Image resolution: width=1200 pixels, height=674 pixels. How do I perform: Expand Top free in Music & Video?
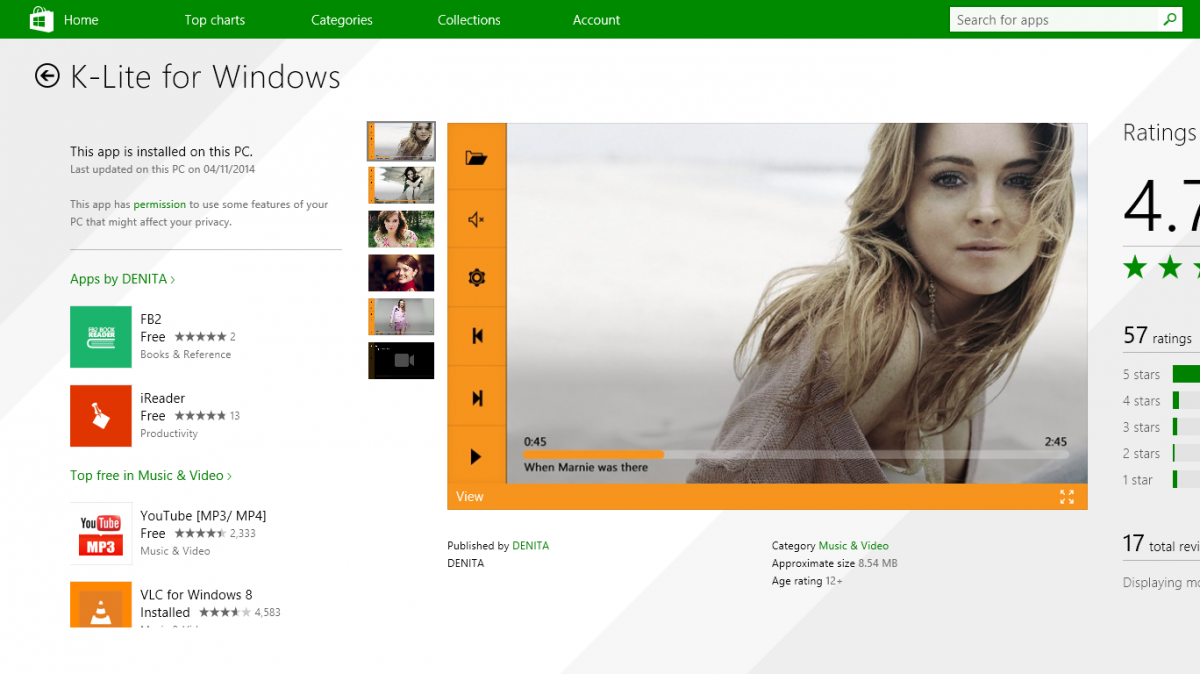click(x=150, y=476)
